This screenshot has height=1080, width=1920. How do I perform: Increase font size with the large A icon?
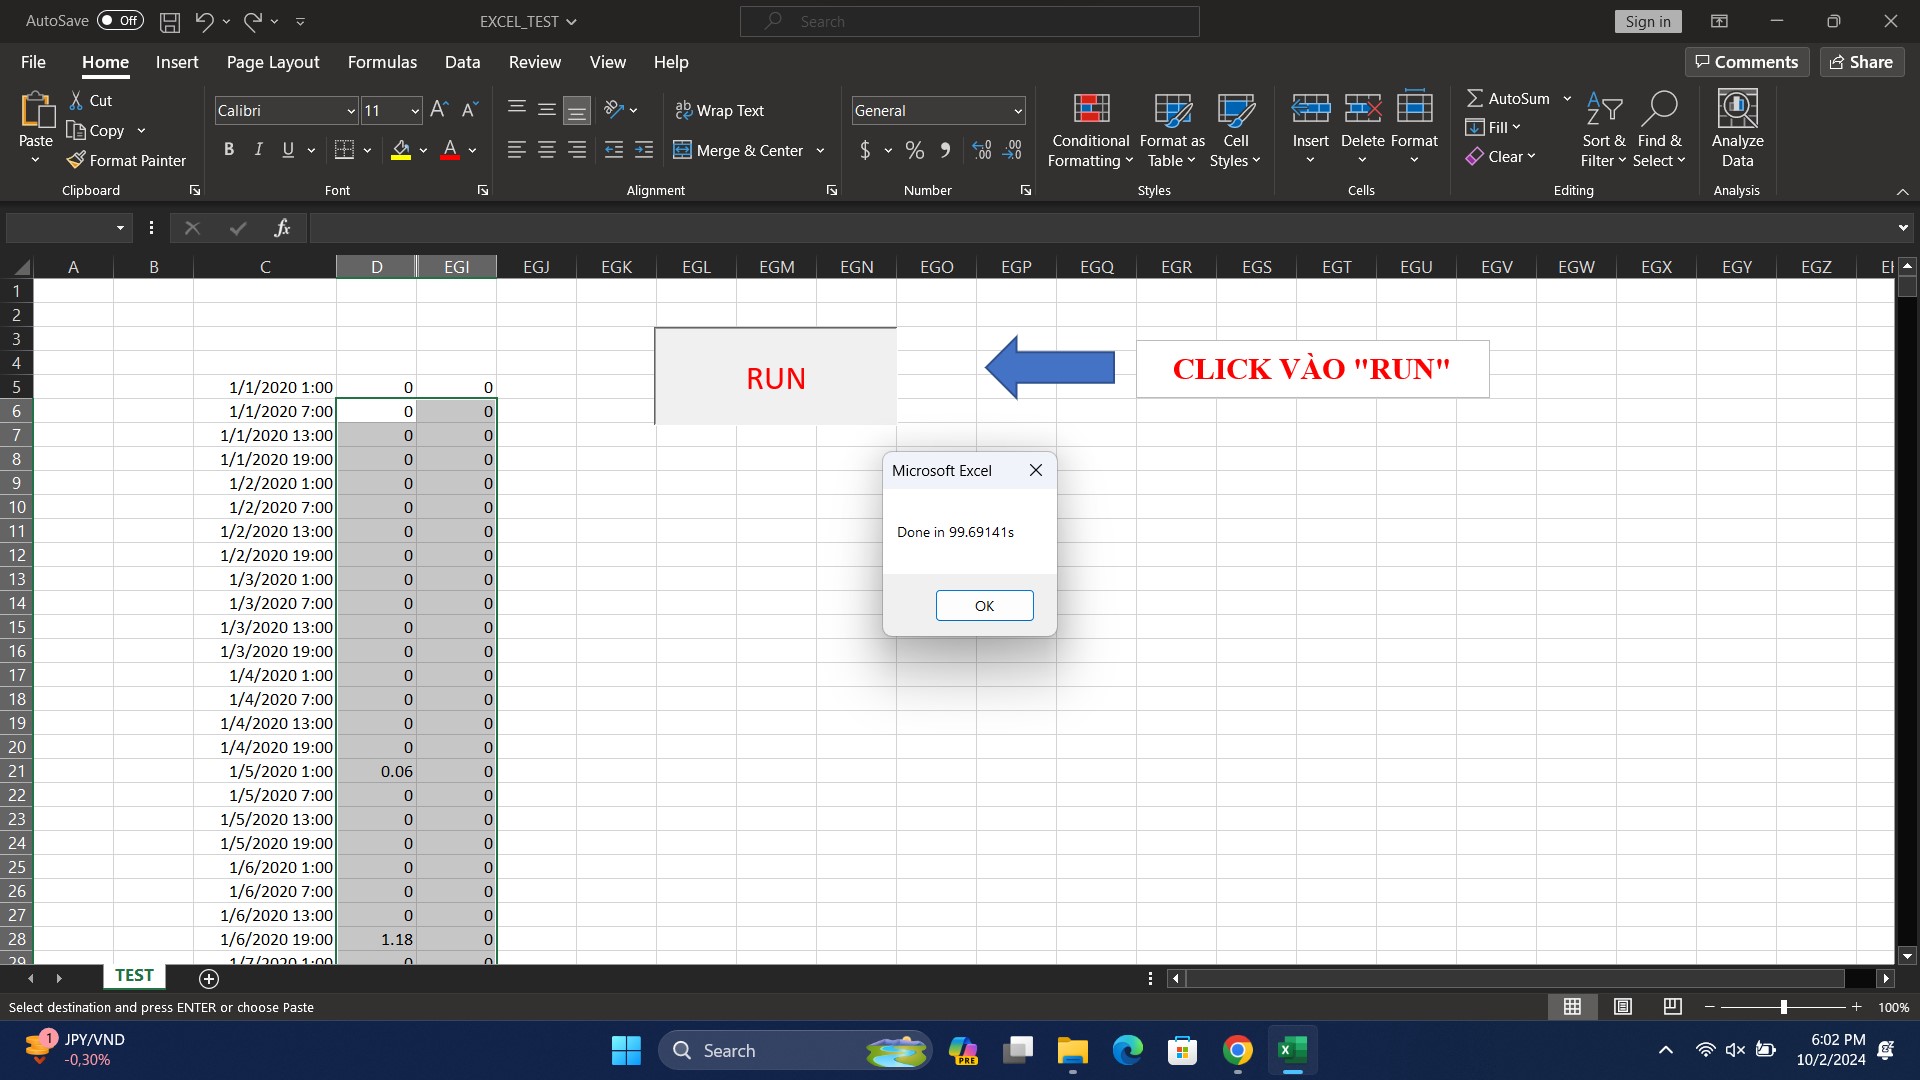(x=439, y=110)
